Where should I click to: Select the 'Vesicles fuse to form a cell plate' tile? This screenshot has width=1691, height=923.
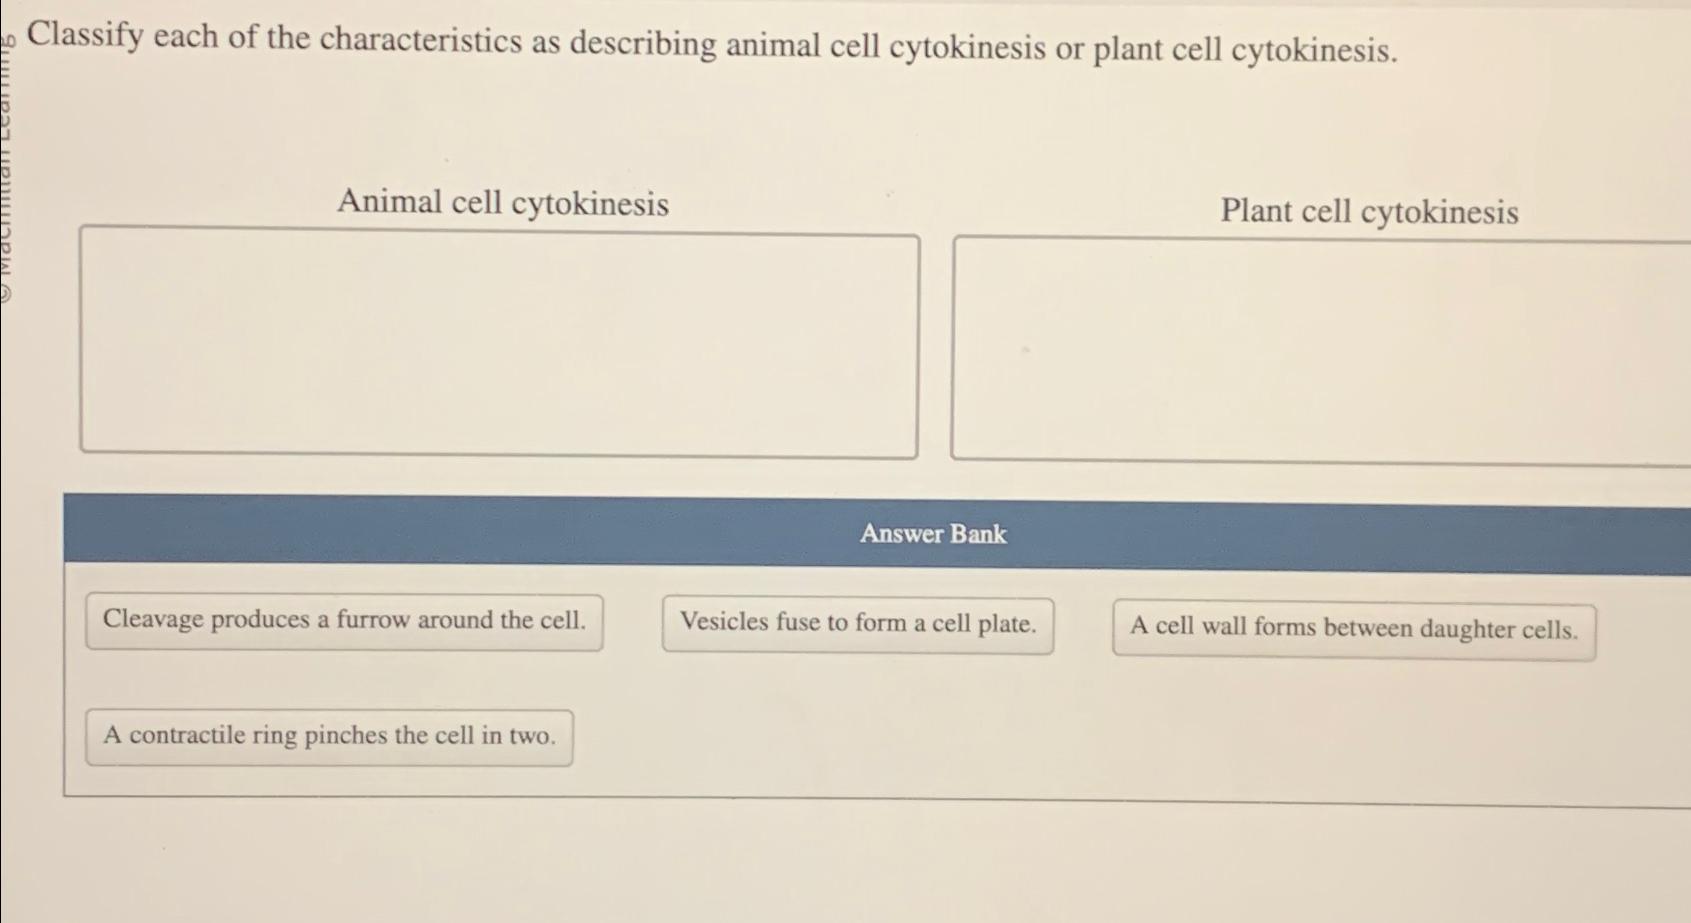click(x=857, y=623)
